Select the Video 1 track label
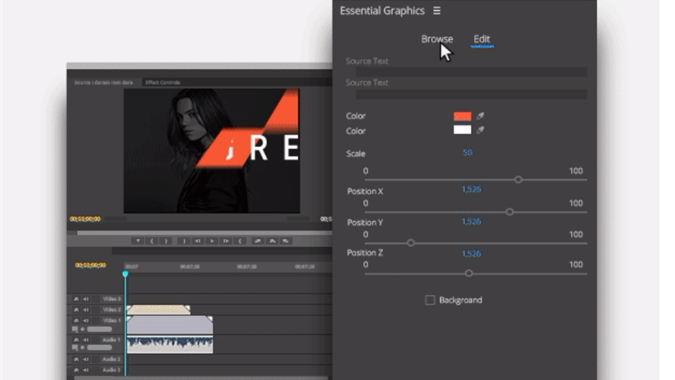The height and width of the screenshot is (380, 675). coord(111,320)
